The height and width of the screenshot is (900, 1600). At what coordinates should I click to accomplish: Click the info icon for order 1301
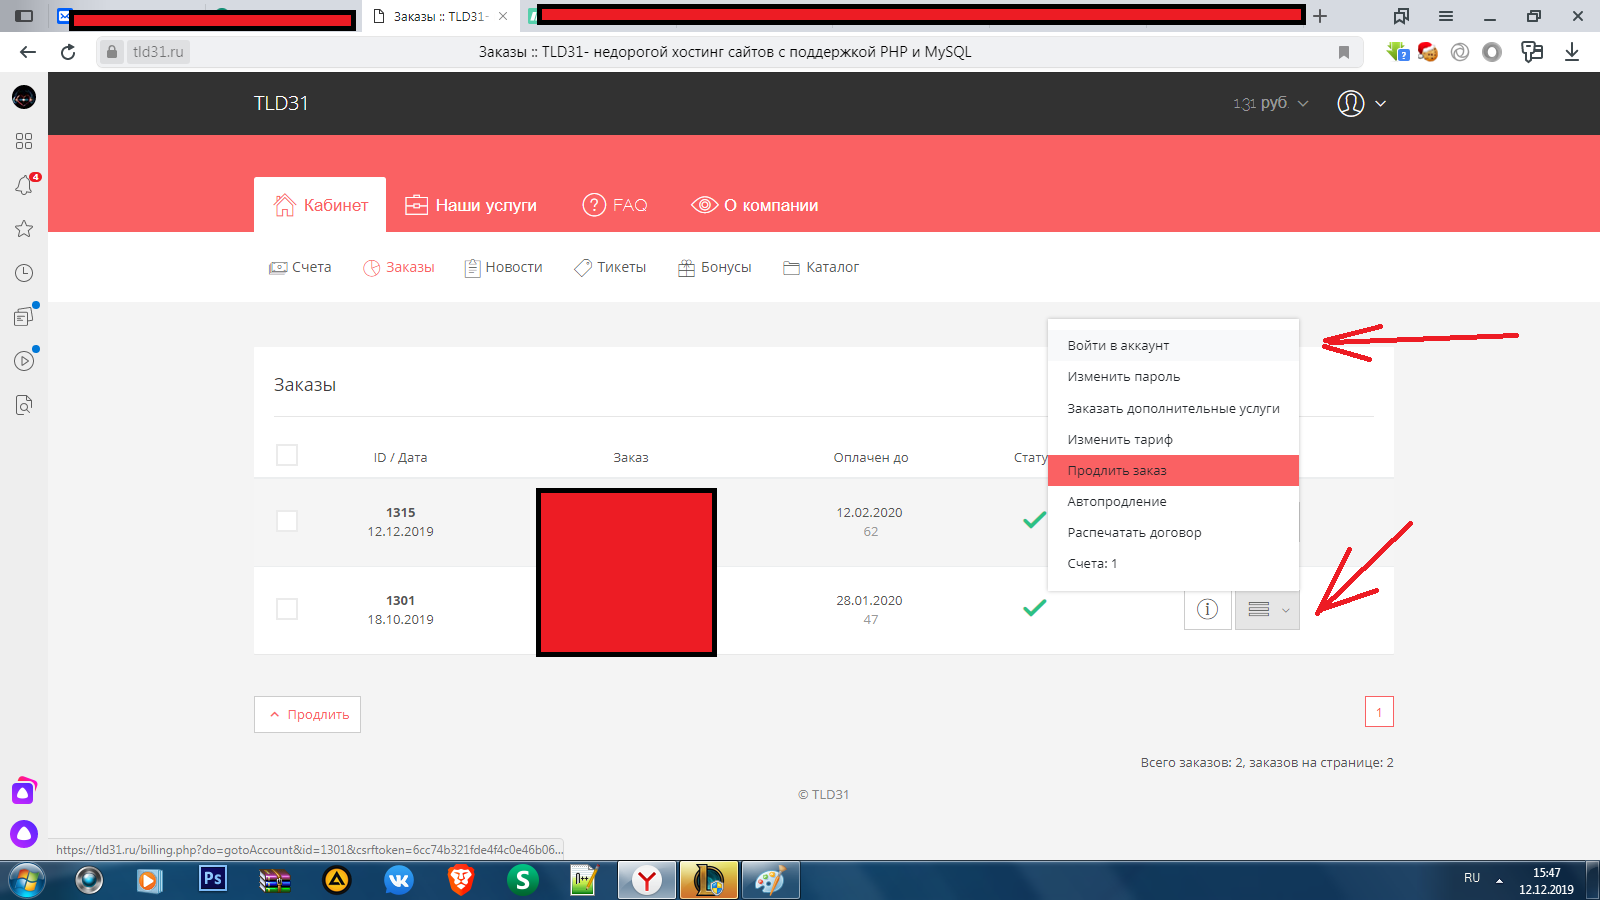[1207, 609]
